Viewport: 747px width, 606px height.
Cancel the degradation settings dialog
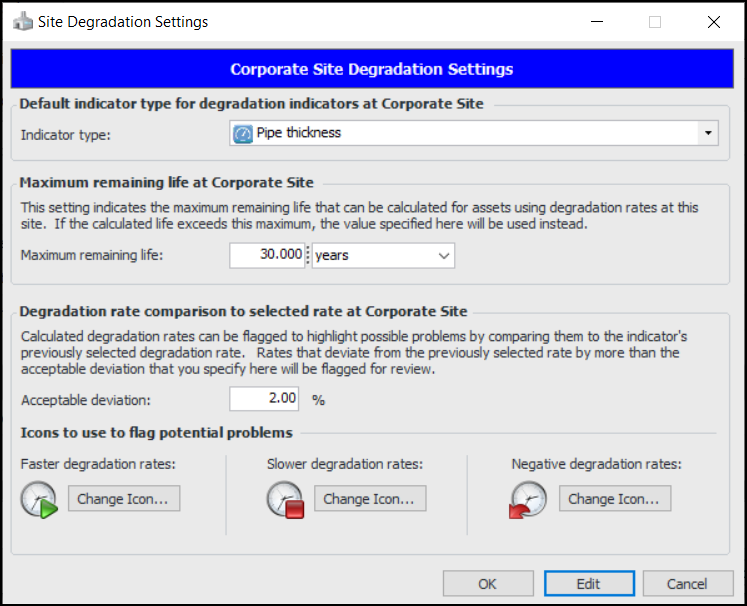686,584
